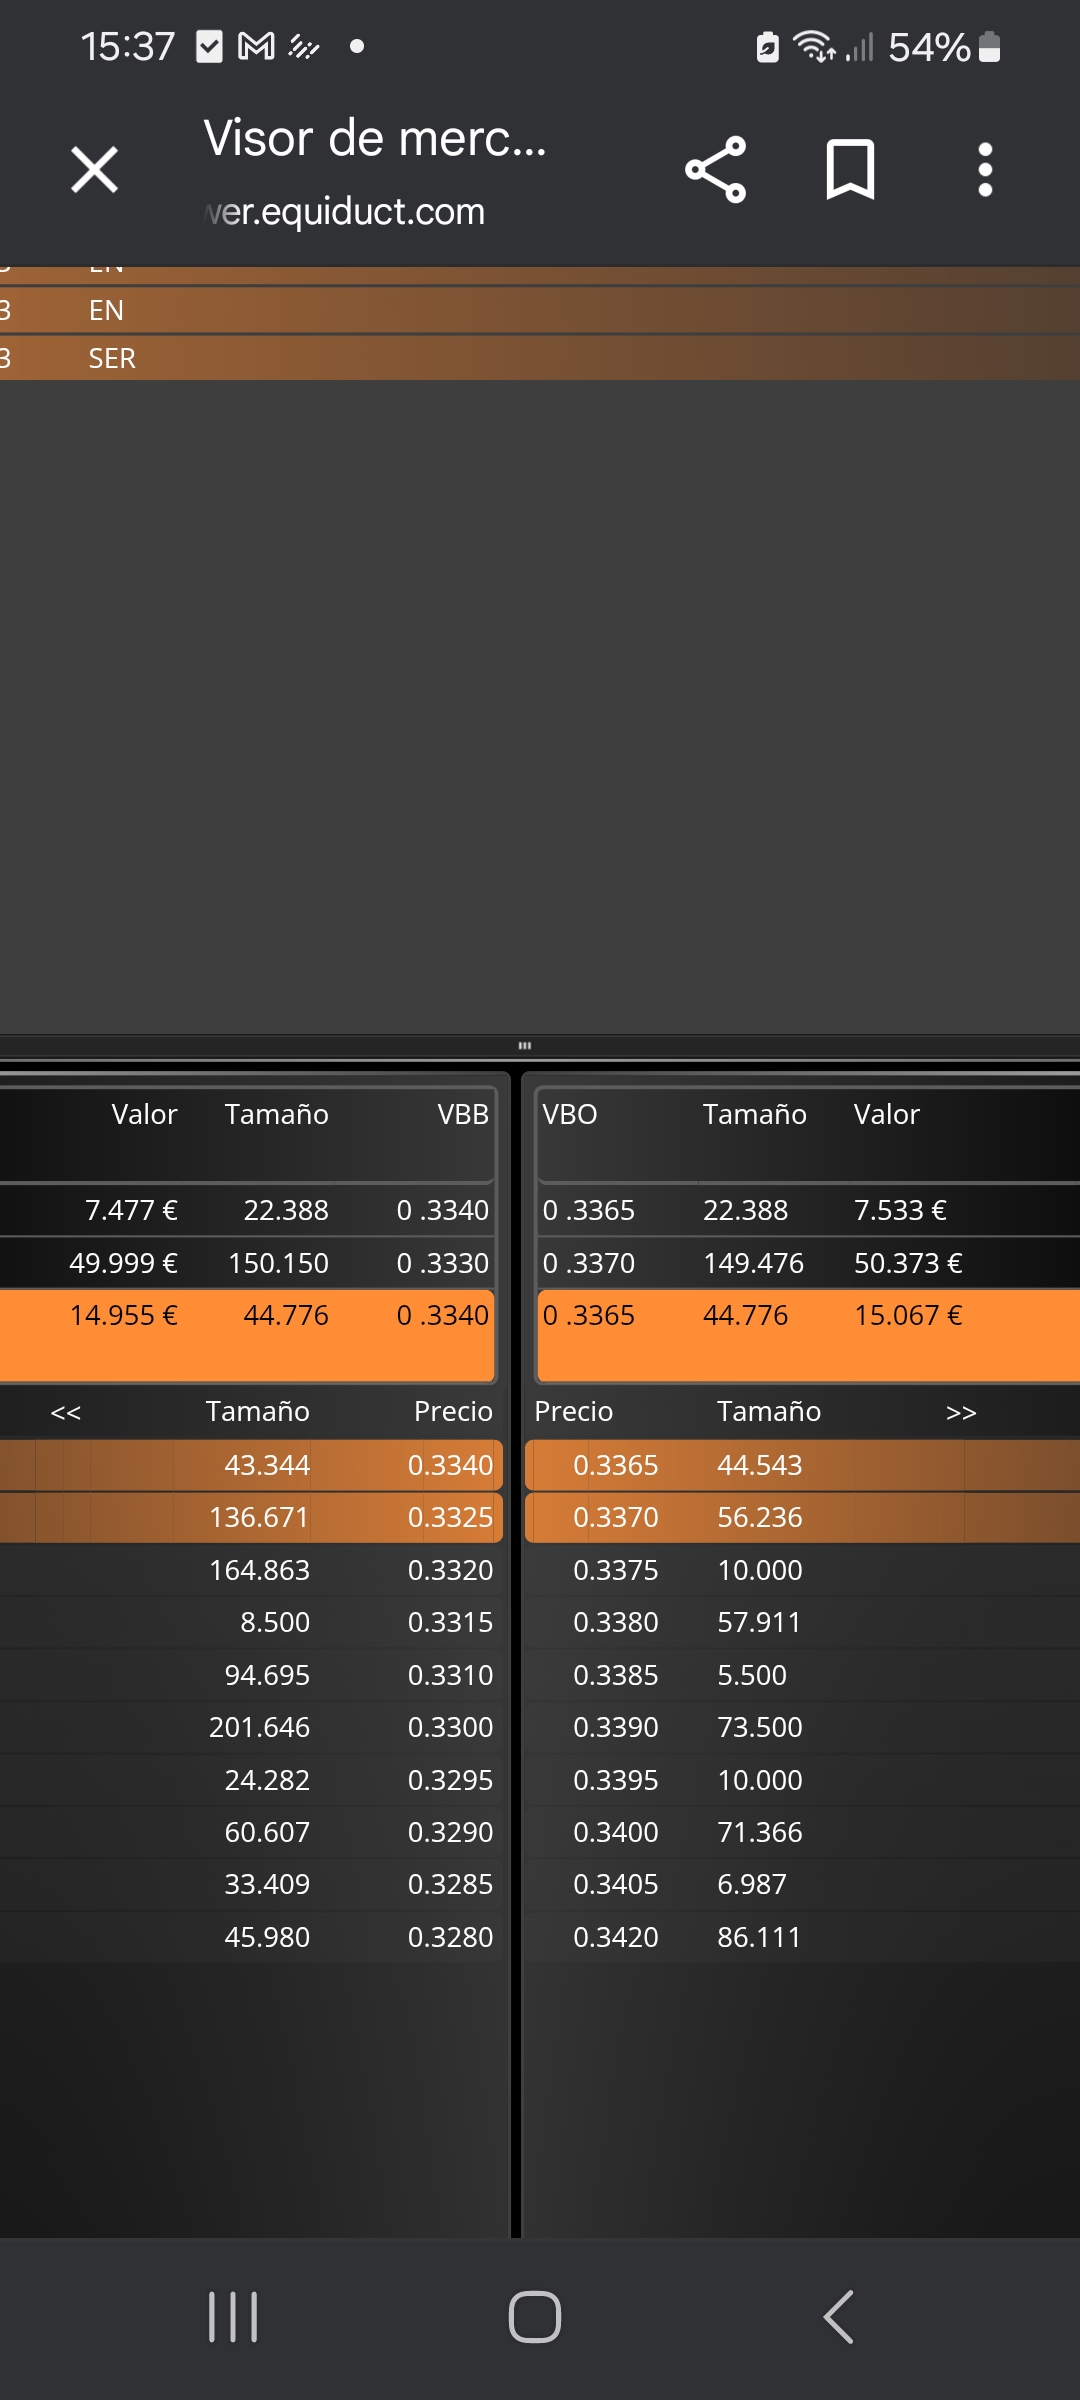
Task: Tap the bid level at price 0.3325
Action: coord(250,1518)
